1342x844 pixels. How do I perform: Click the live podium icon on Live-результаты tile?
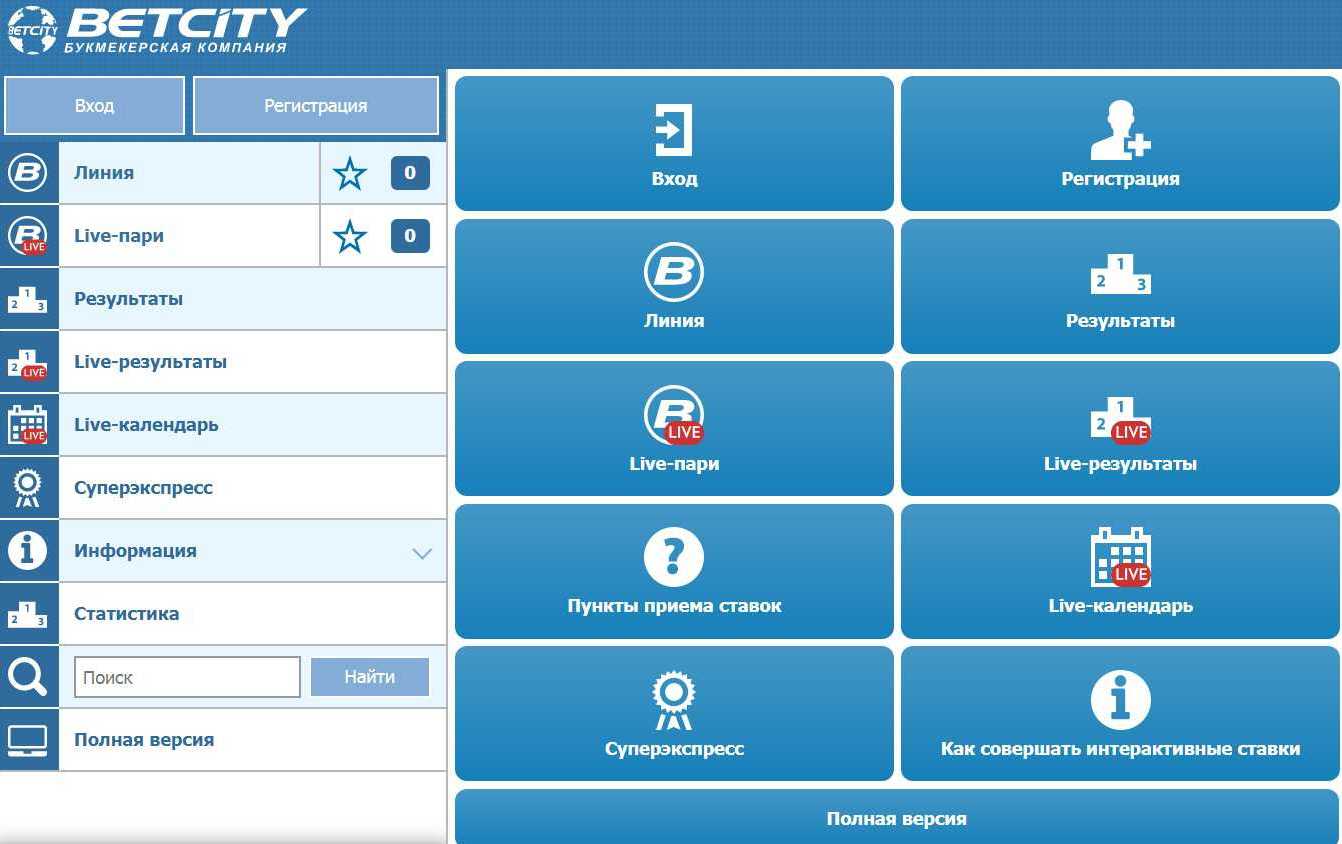click(1120, 420)
